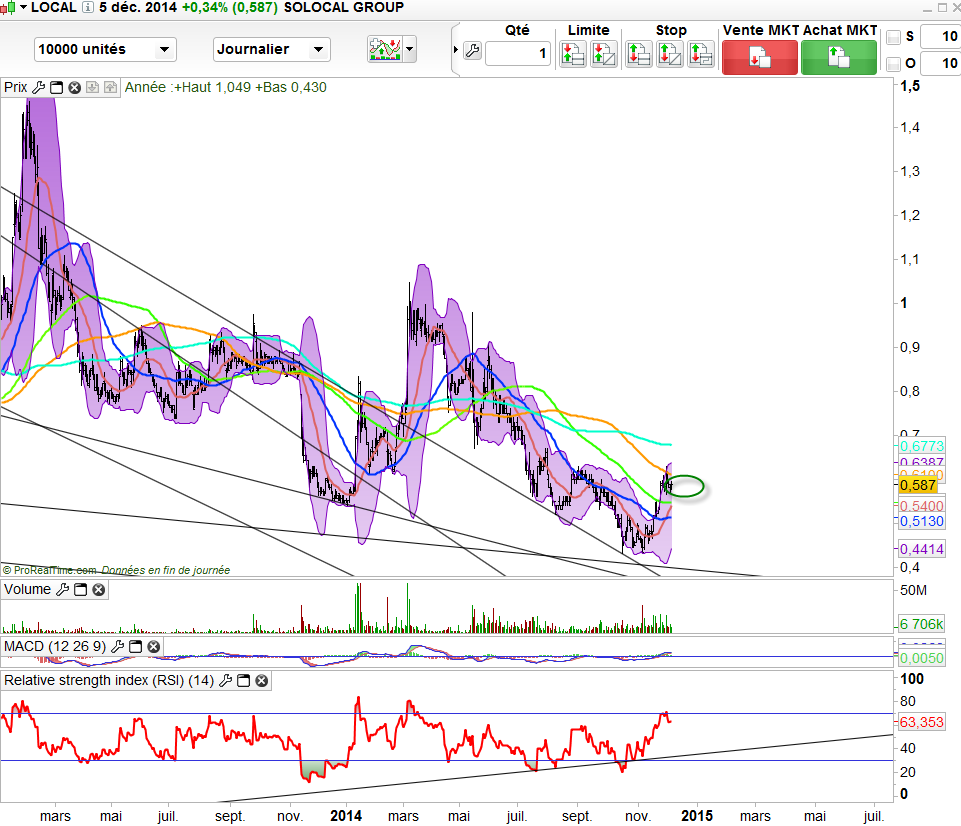This screenshot has height=826, width=961.
Task: Click the 2015 year label on time axis
Action: click(x=697, y=816)
